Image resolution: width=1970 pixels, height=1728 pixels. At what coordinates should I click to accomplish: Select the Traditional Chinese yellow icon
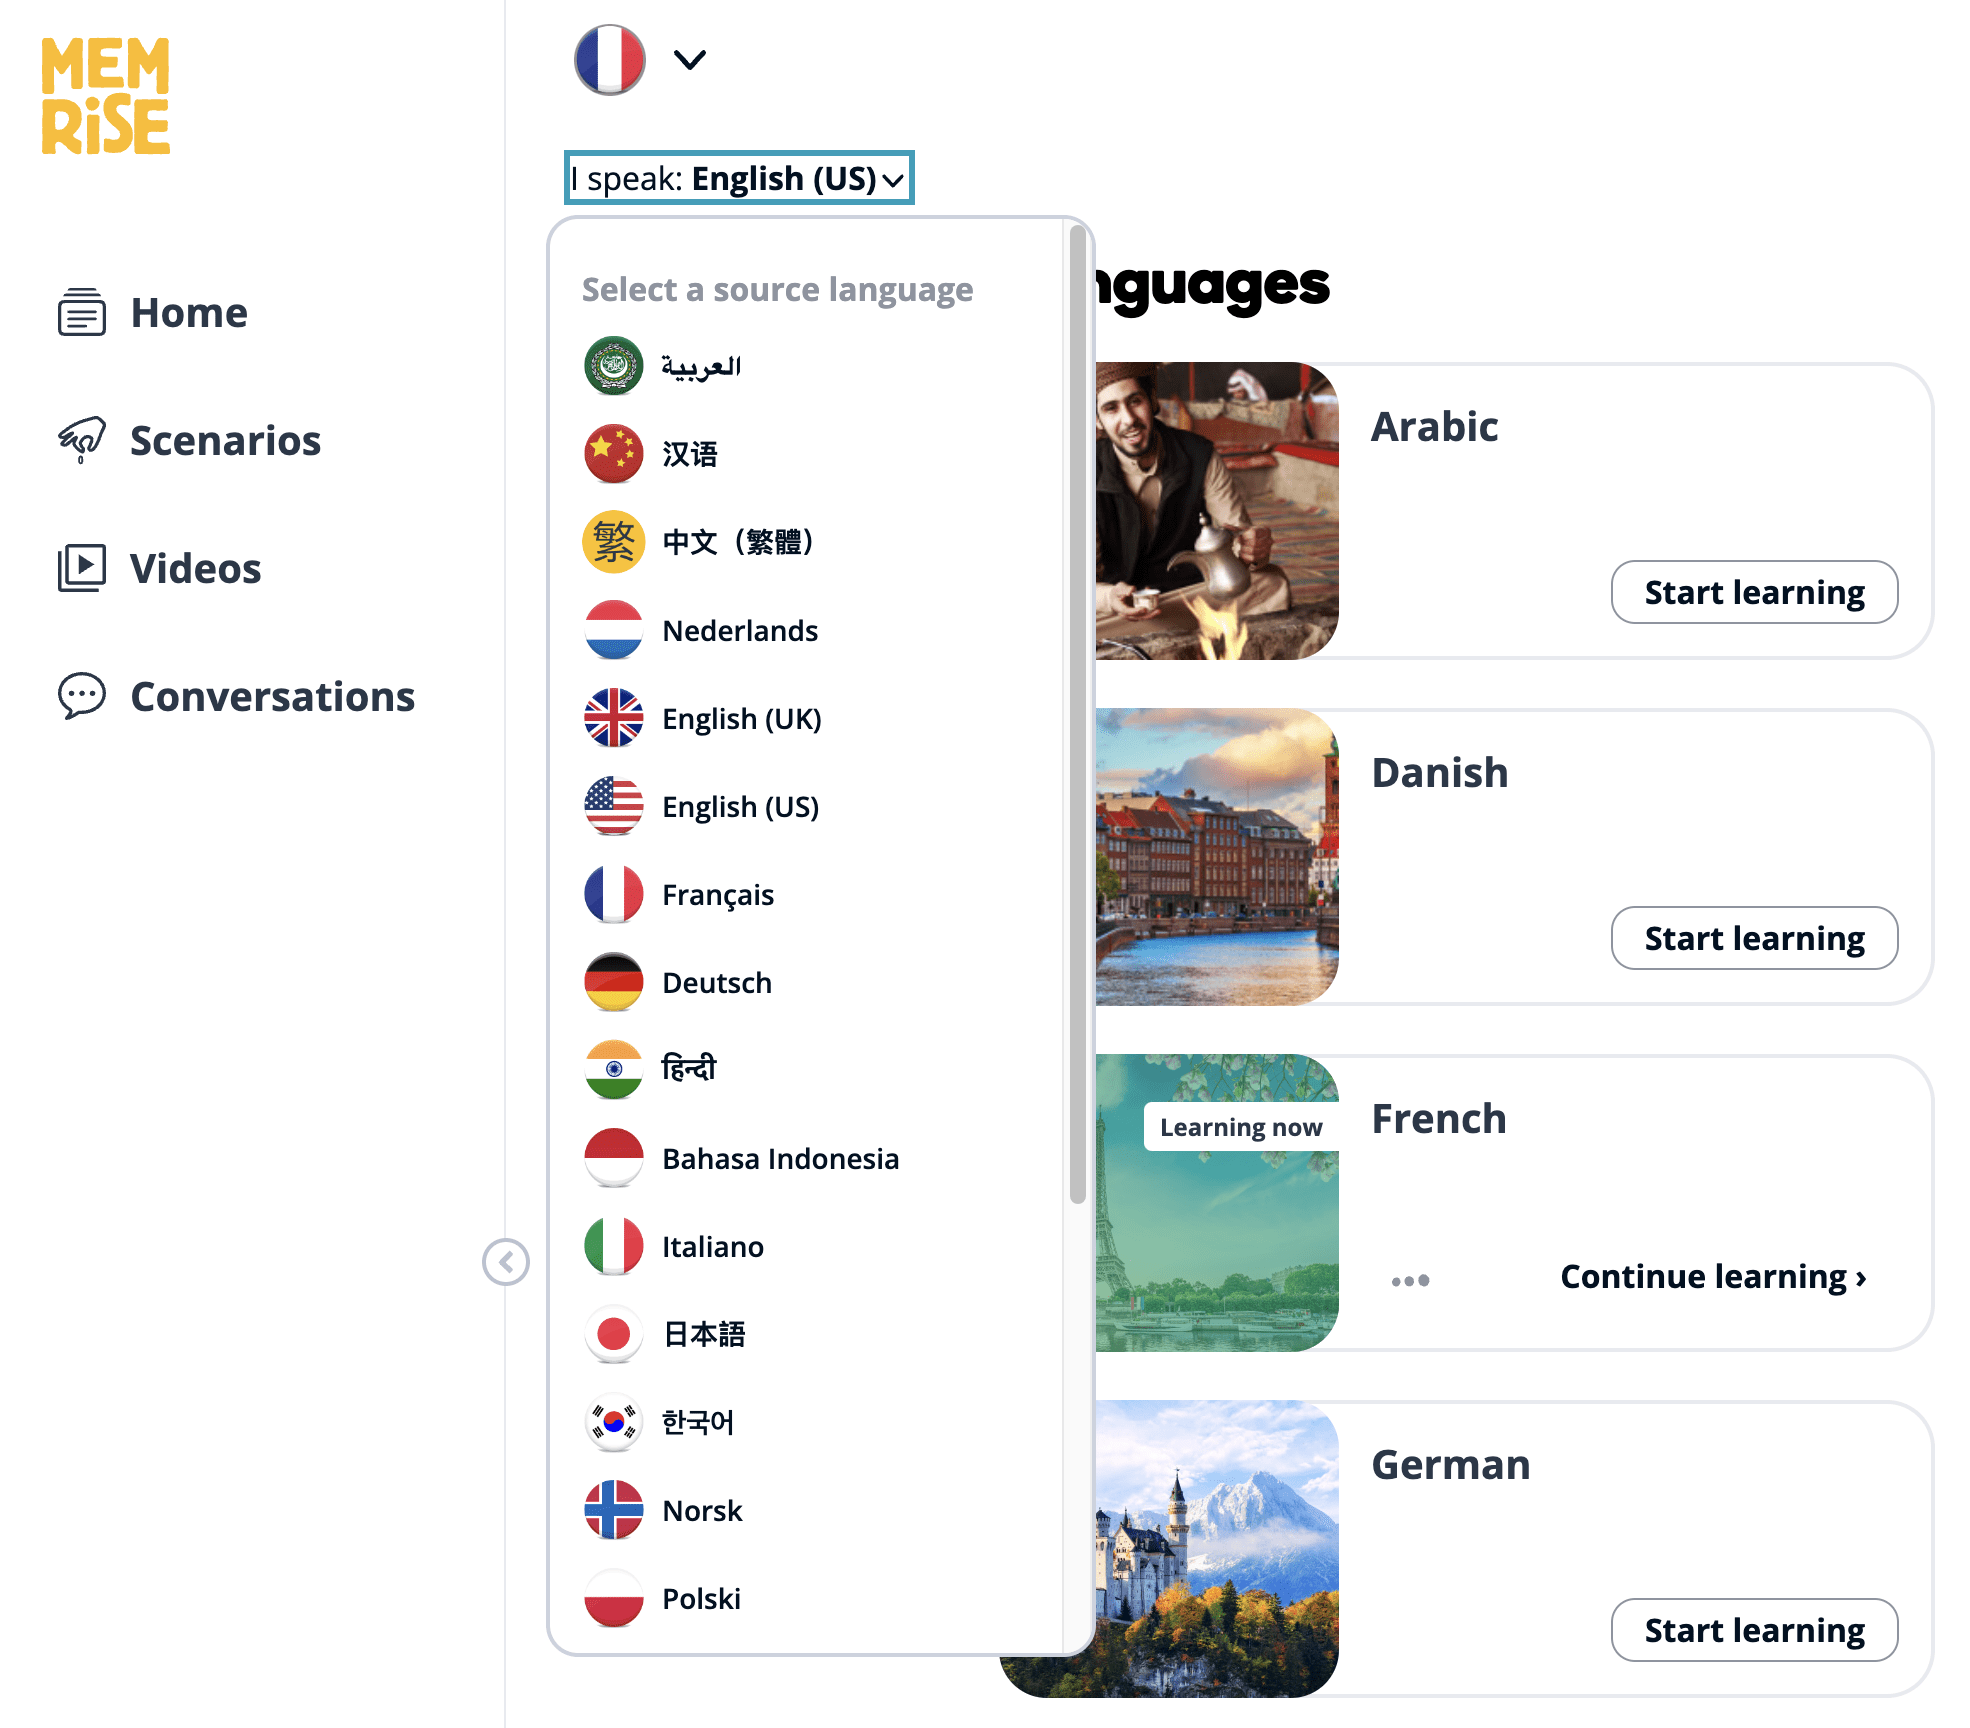click(613, 542)
